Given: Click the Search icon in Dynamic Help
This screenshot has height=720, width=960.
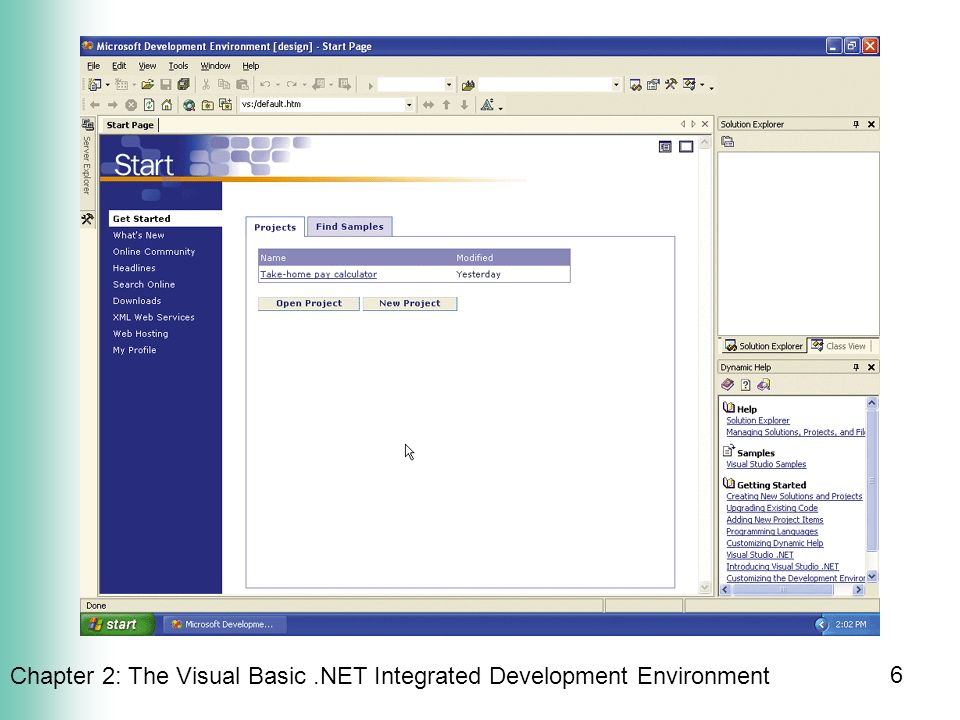Looking at the screenshot, I should [763, 384].
